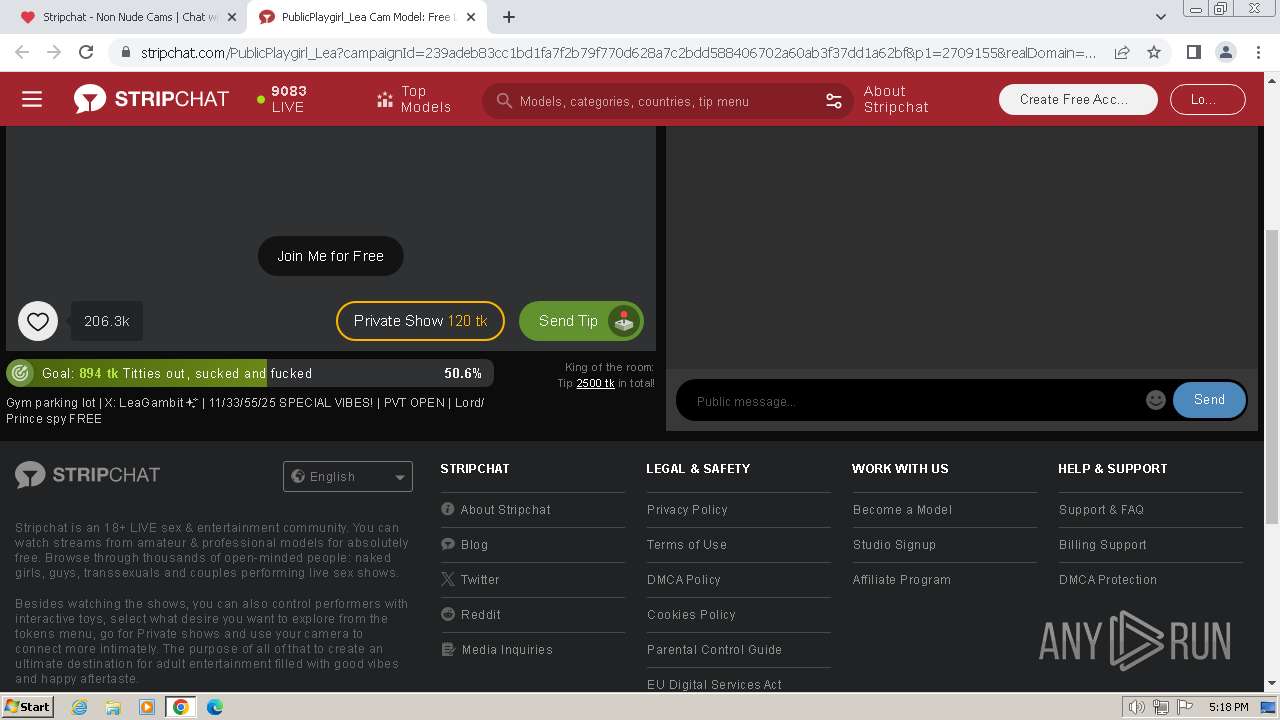
Task: Open the Parental Control Guide link
Action: click(714, 649)
